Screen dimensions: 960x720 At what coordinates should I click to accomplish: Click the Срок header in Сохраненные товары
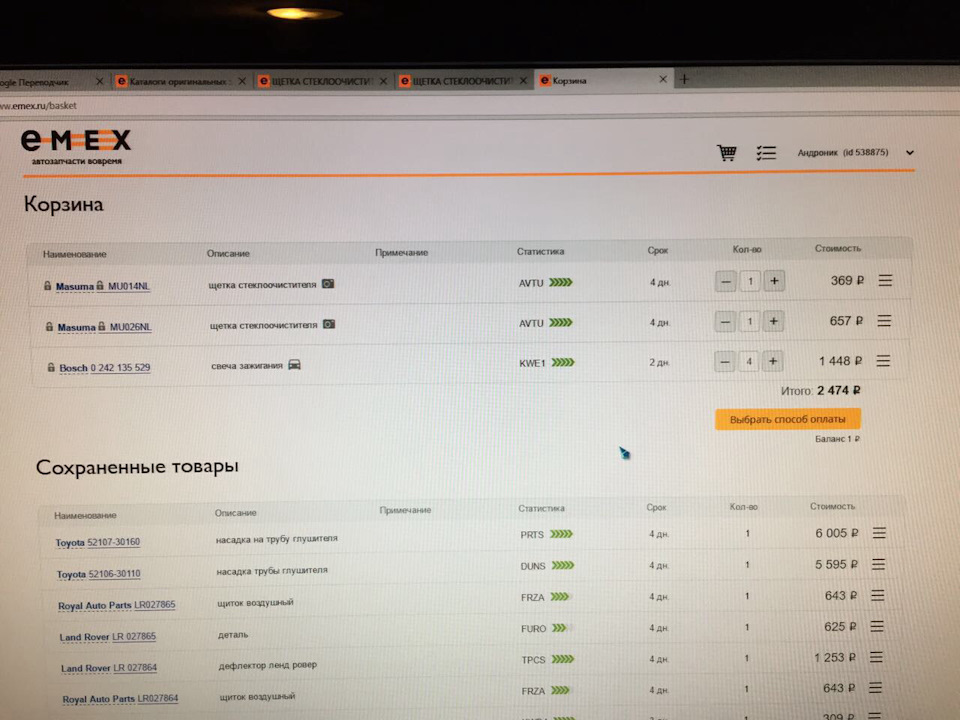[x=656, y=508]
